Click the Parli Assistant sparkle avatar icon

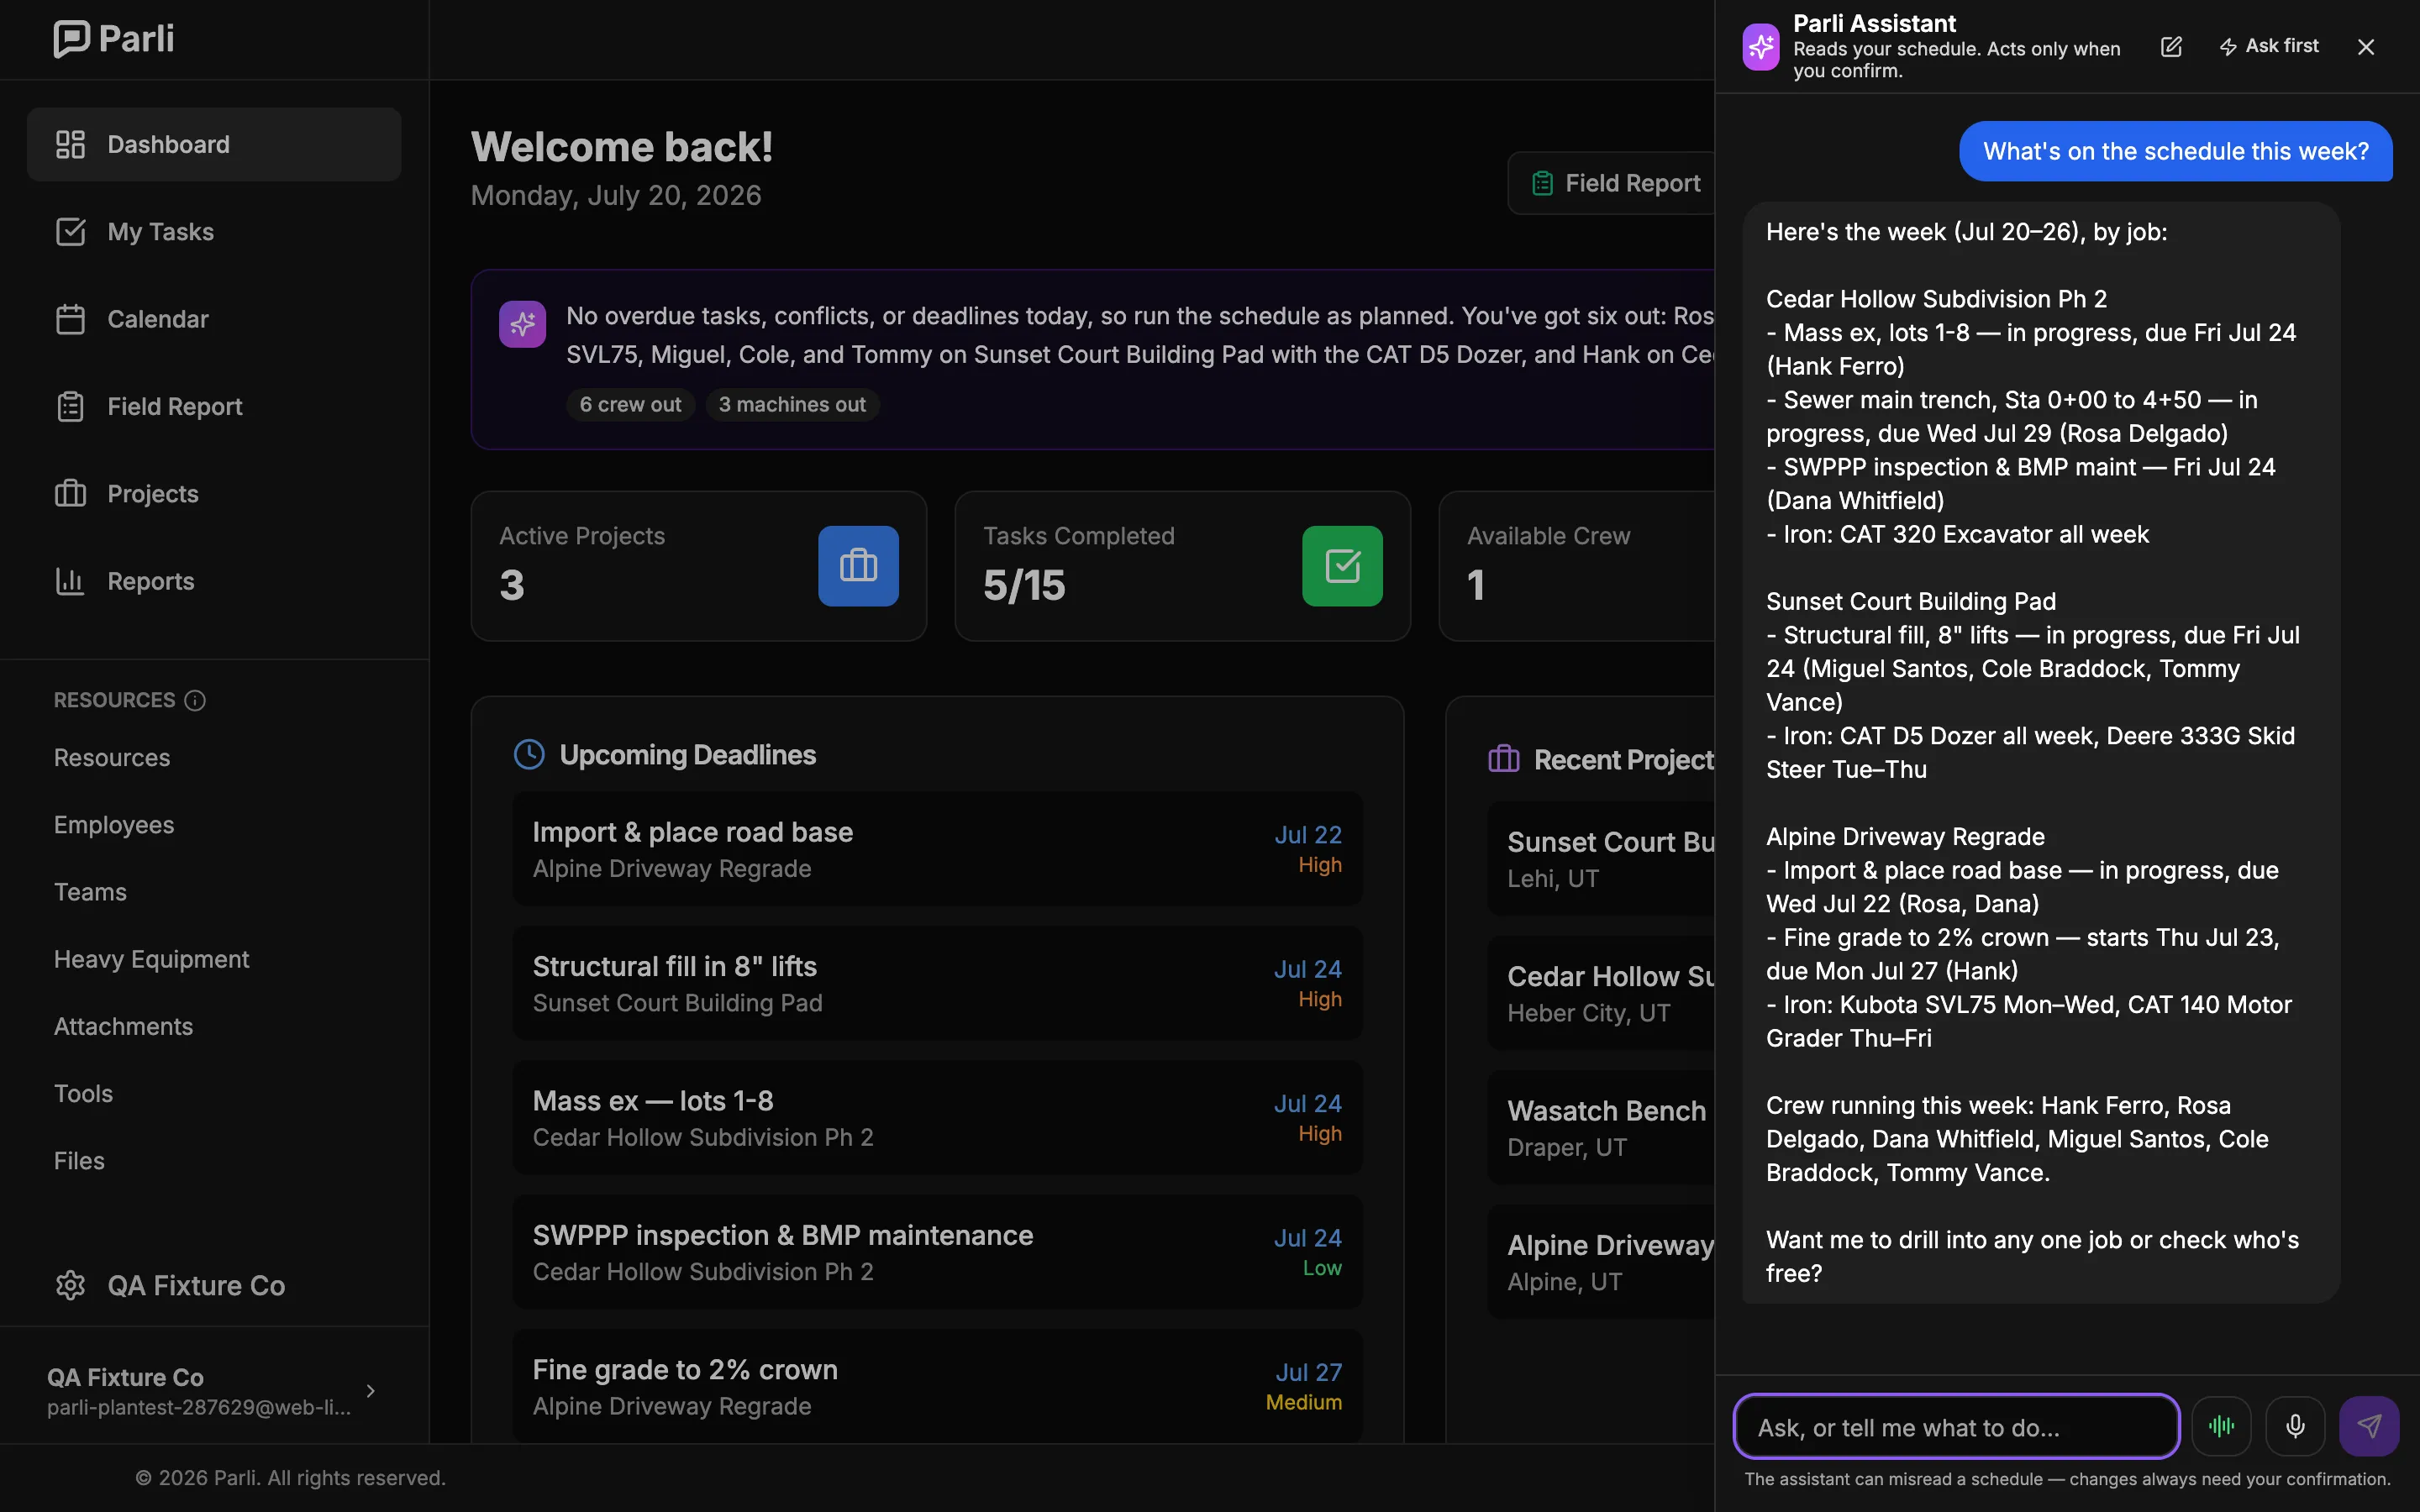[x=1760, y=47]
